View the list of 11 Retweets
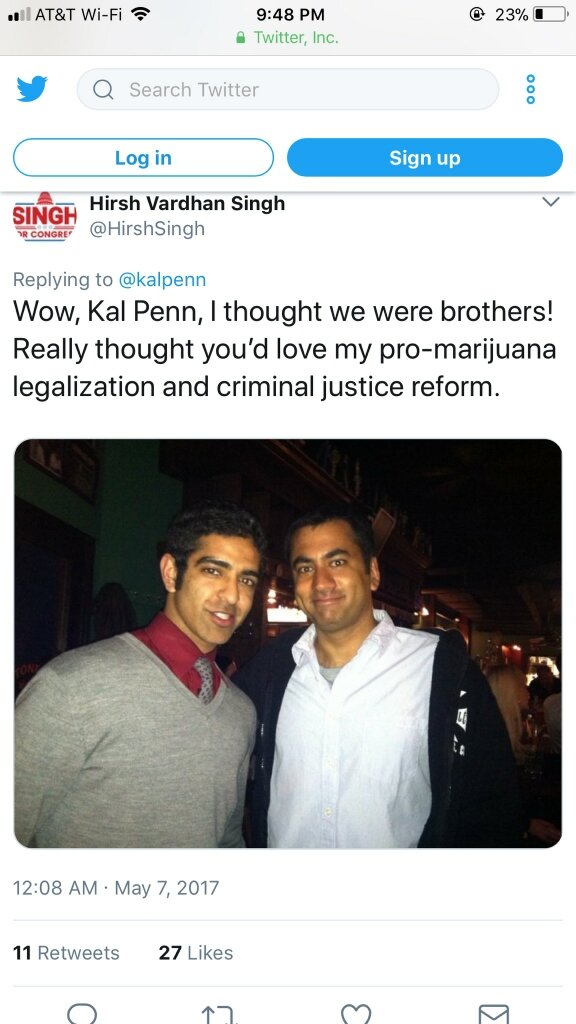This screenshot has width=576, height=1024. point(66,953)
